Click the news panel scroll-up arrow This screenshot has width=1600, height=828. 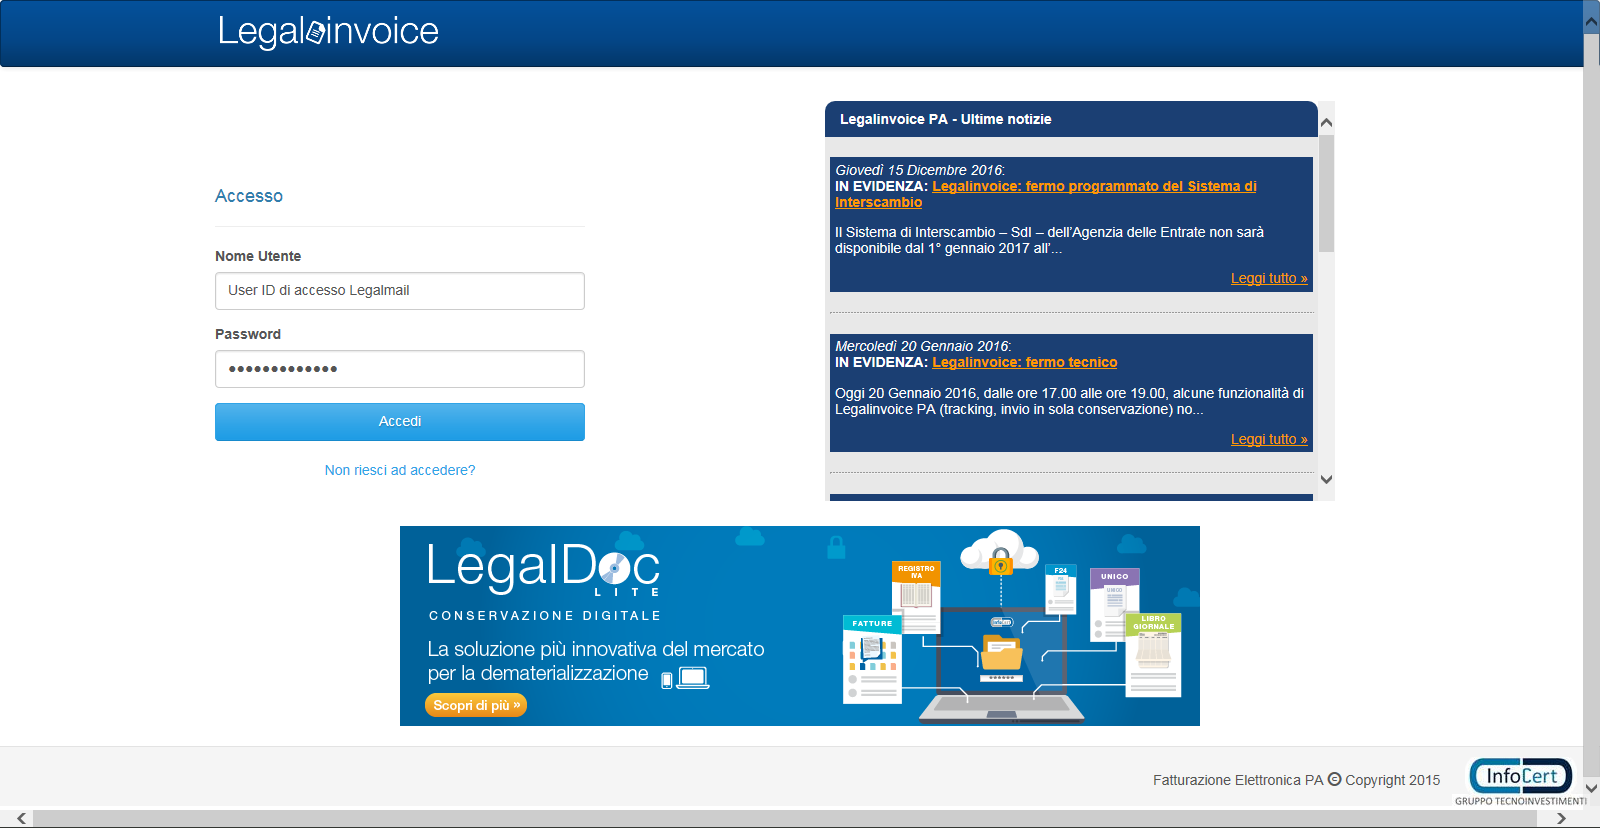pos(1326,122)
